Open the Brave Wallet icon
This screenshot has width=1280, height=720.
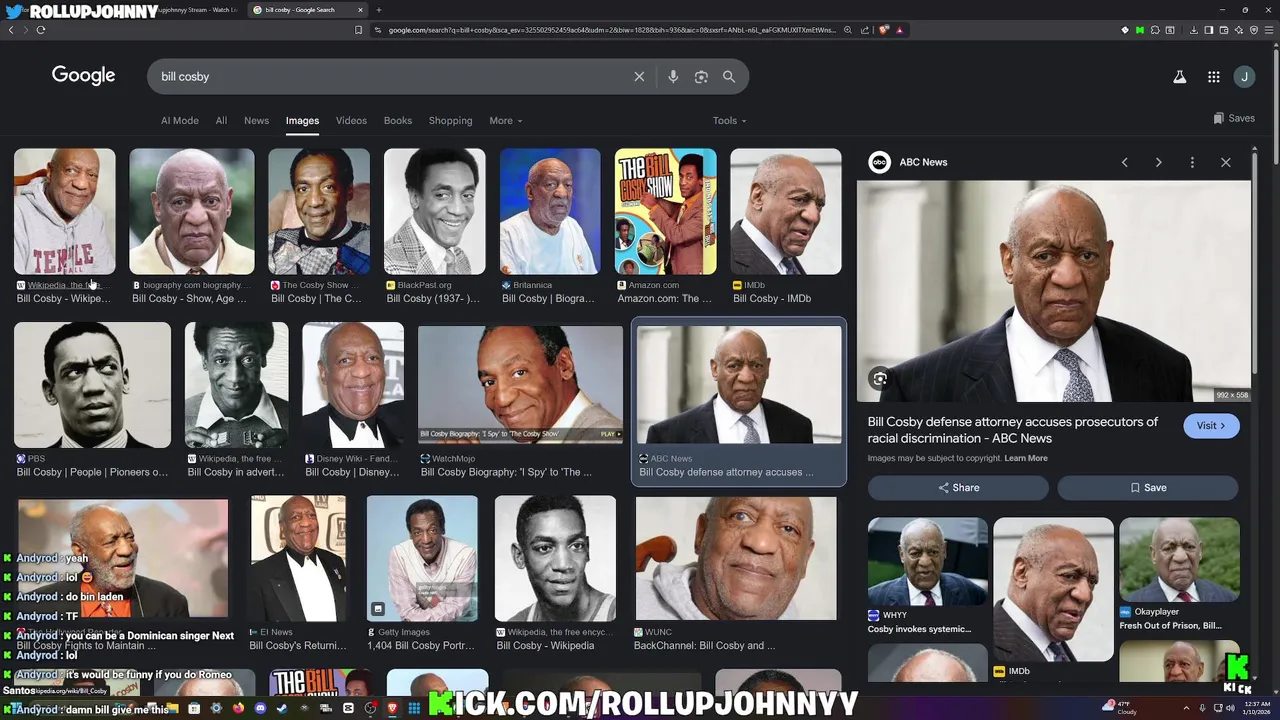pos(1223,30)
